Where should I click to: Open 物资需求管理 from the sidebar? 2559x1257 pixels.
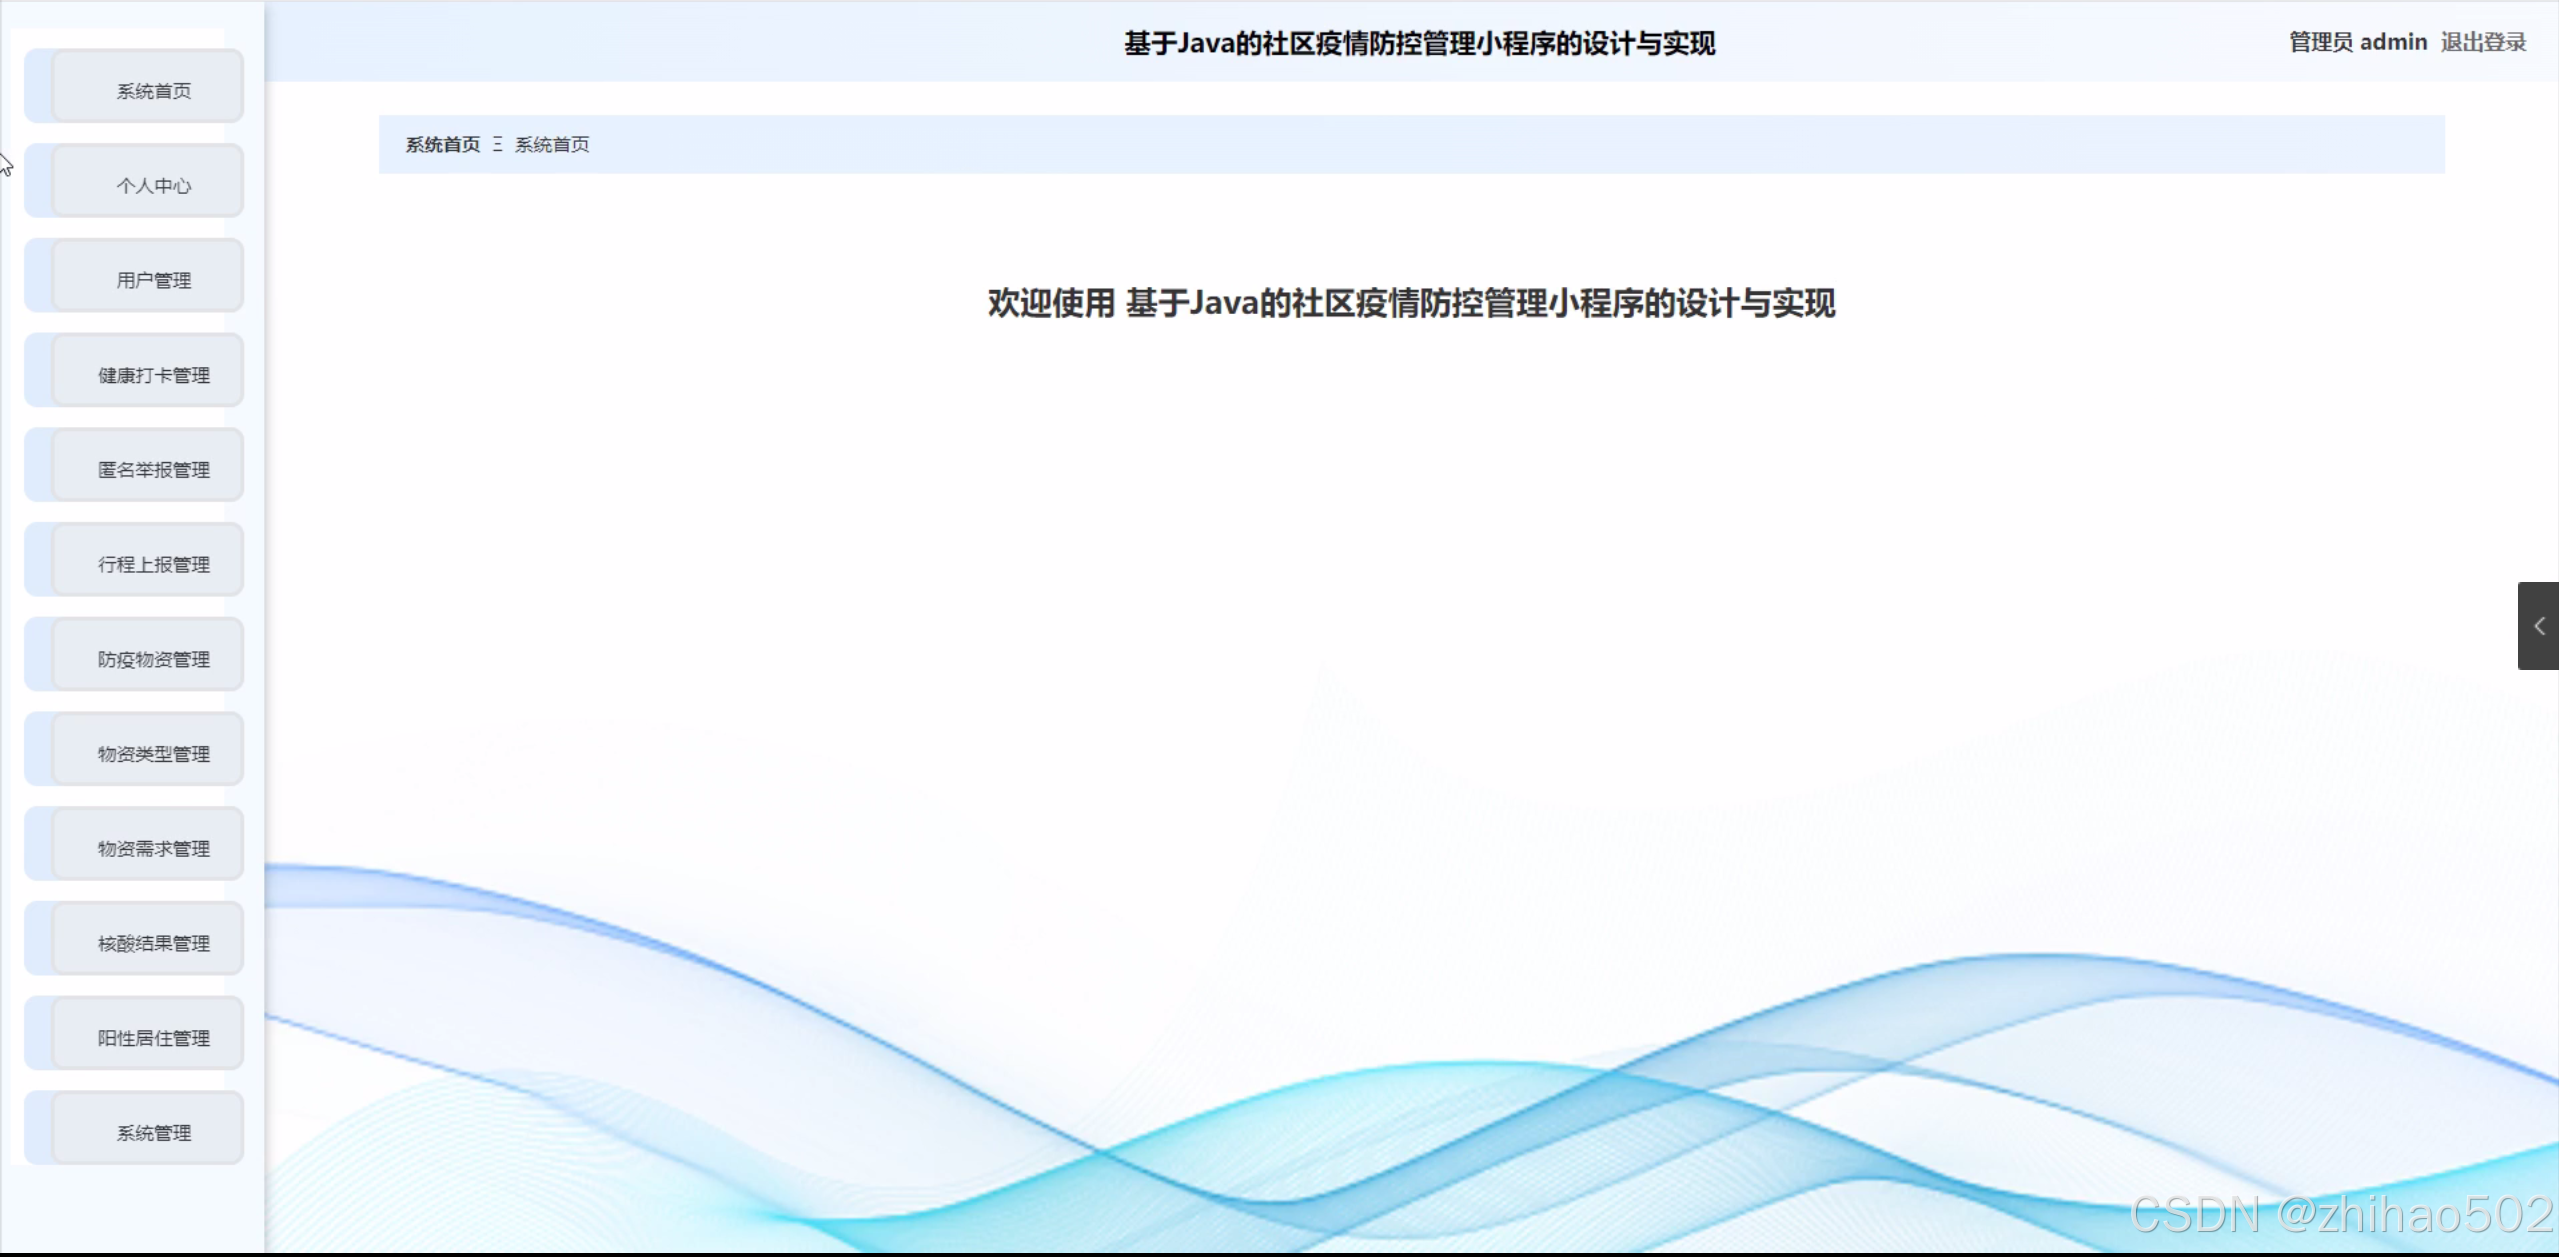[x=153, y=848]
